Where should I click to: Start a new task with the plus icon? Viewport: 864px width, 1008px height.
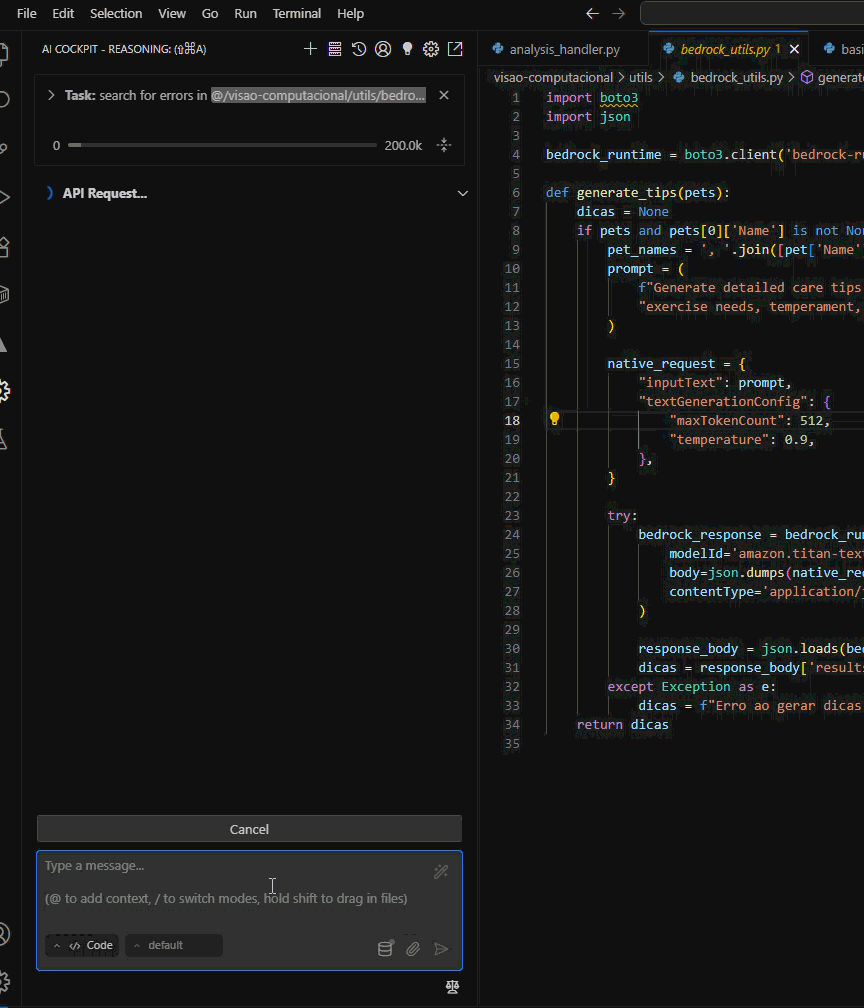click(x=310, y=48)
